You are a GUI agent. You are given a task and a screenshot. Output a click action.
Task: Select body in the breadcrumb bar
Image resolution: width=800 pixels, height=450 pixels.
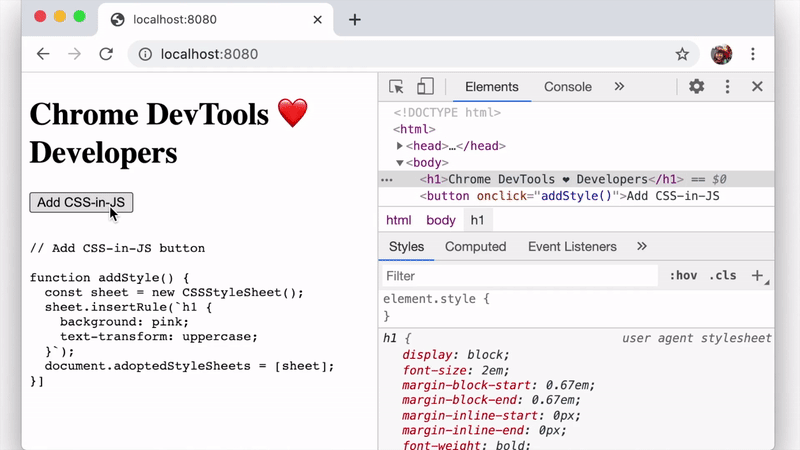point(441,220)
